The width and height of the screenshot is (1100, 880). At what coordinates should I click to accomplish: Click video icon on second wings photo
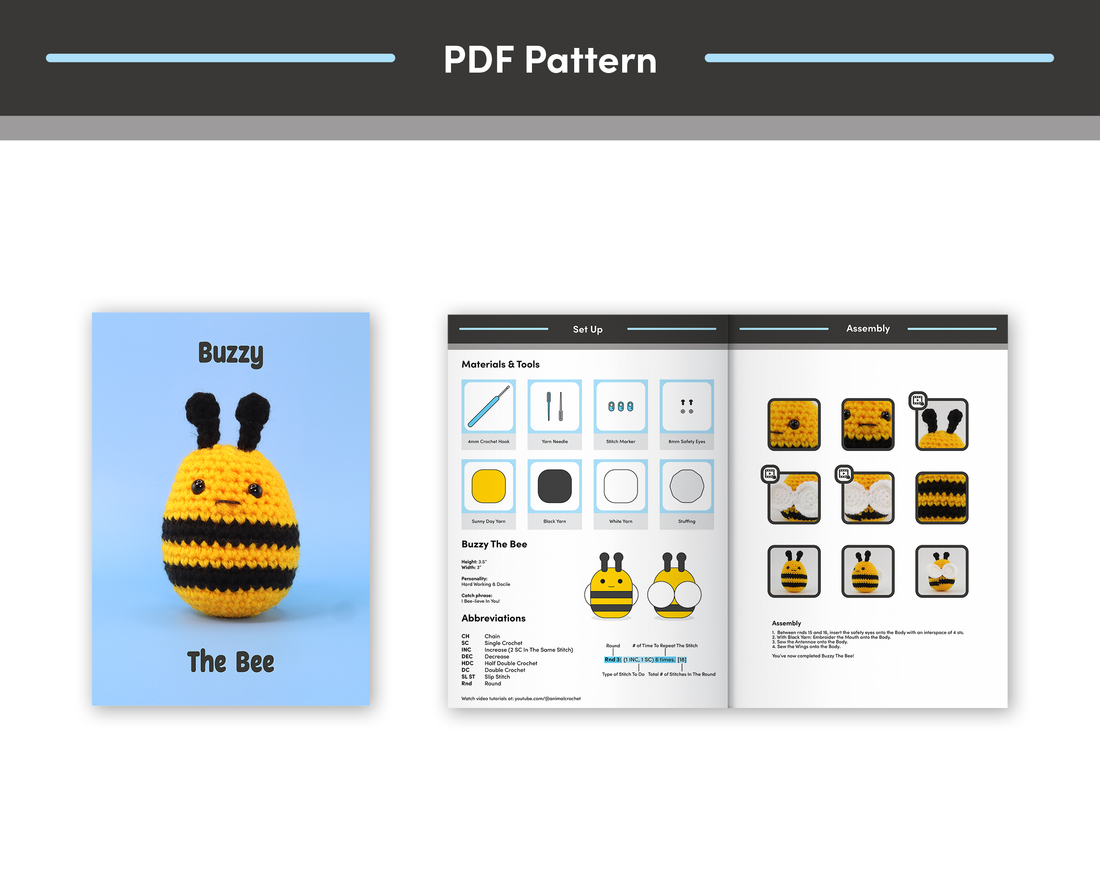coord(844,474)
